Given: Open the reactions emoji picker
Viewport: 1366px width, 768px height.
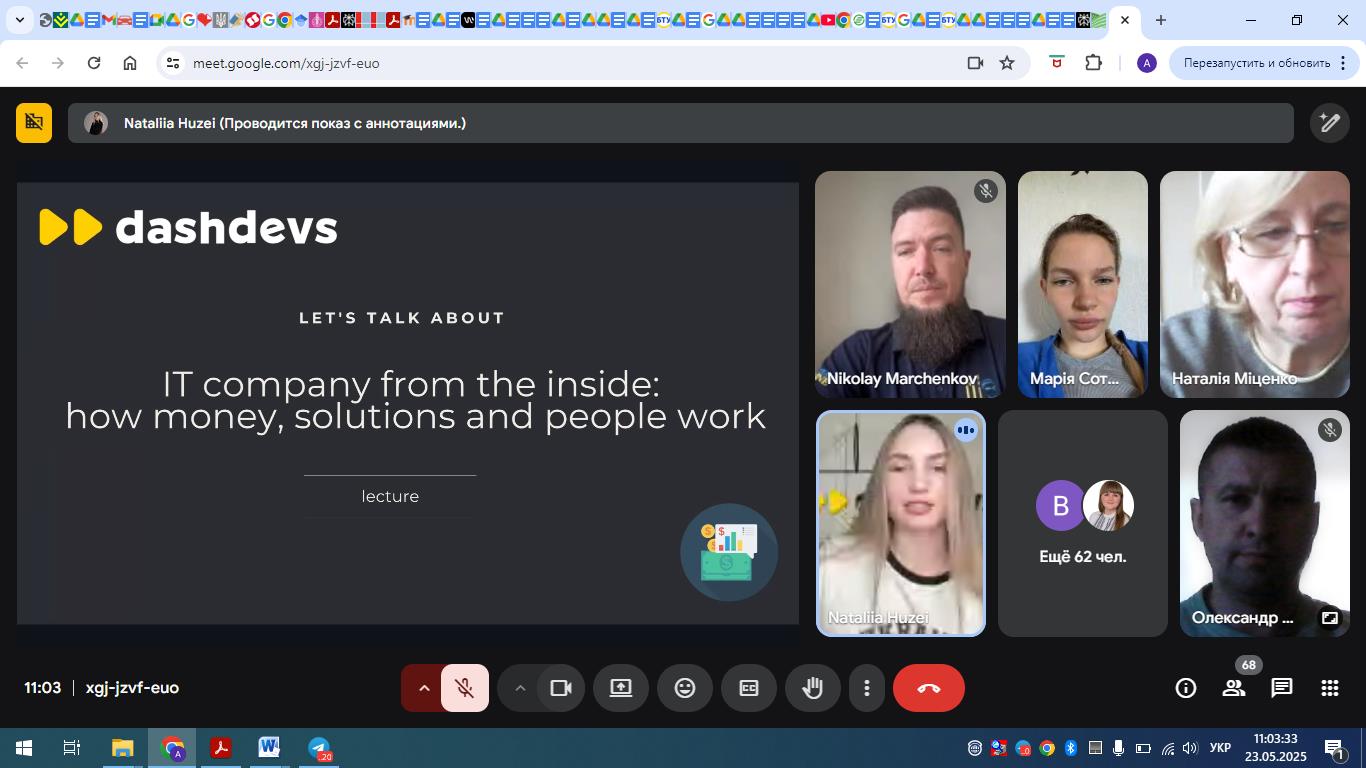Looking at the screenshot, I should point(684,688).
